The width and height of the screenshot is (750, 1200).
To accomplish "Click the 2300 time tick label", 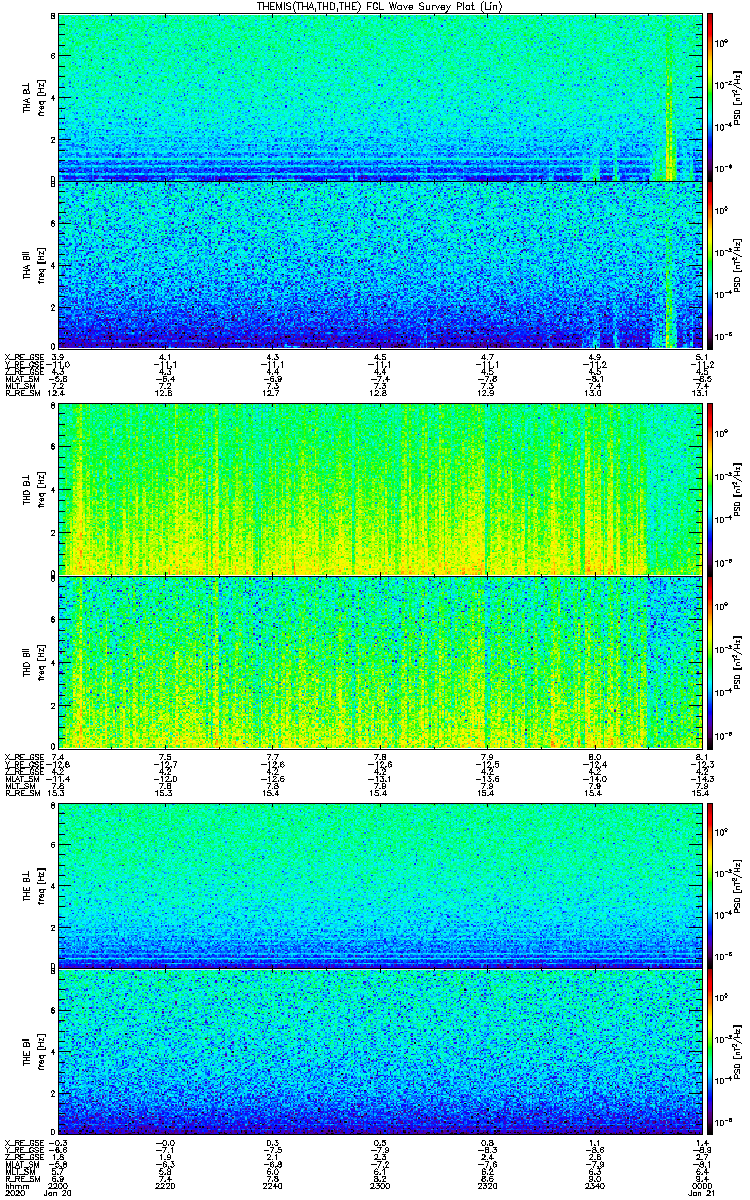I will (379, 1185).
